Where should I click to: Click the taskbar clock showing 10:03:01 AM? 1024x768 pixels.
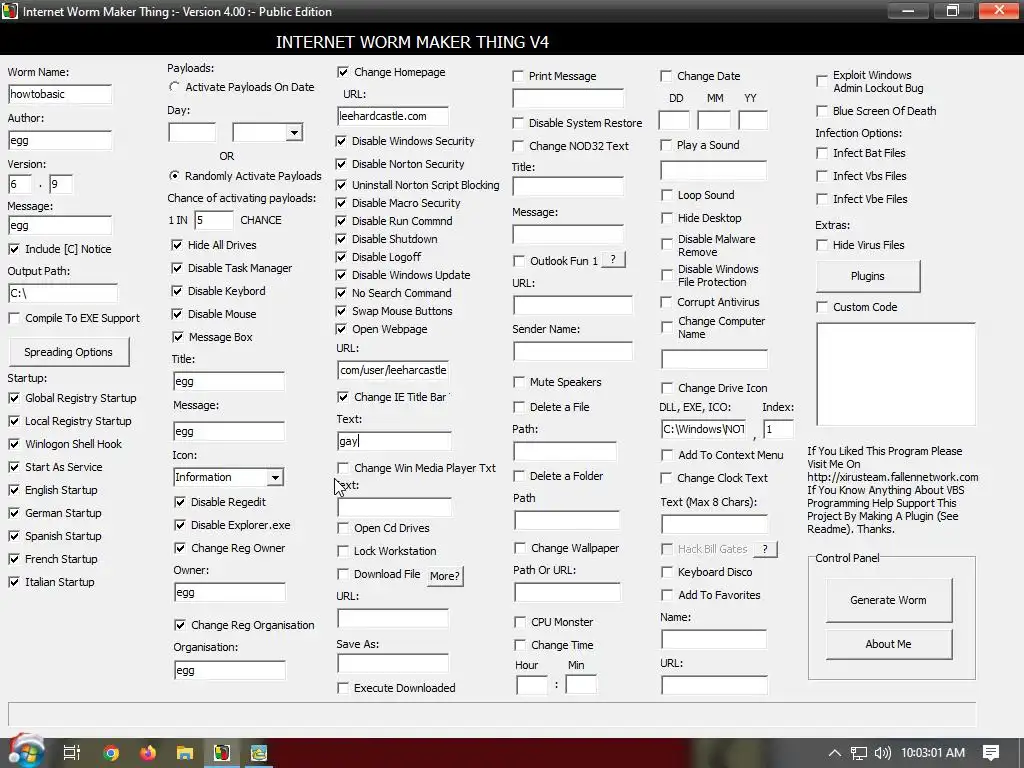[x=933, y=753]
